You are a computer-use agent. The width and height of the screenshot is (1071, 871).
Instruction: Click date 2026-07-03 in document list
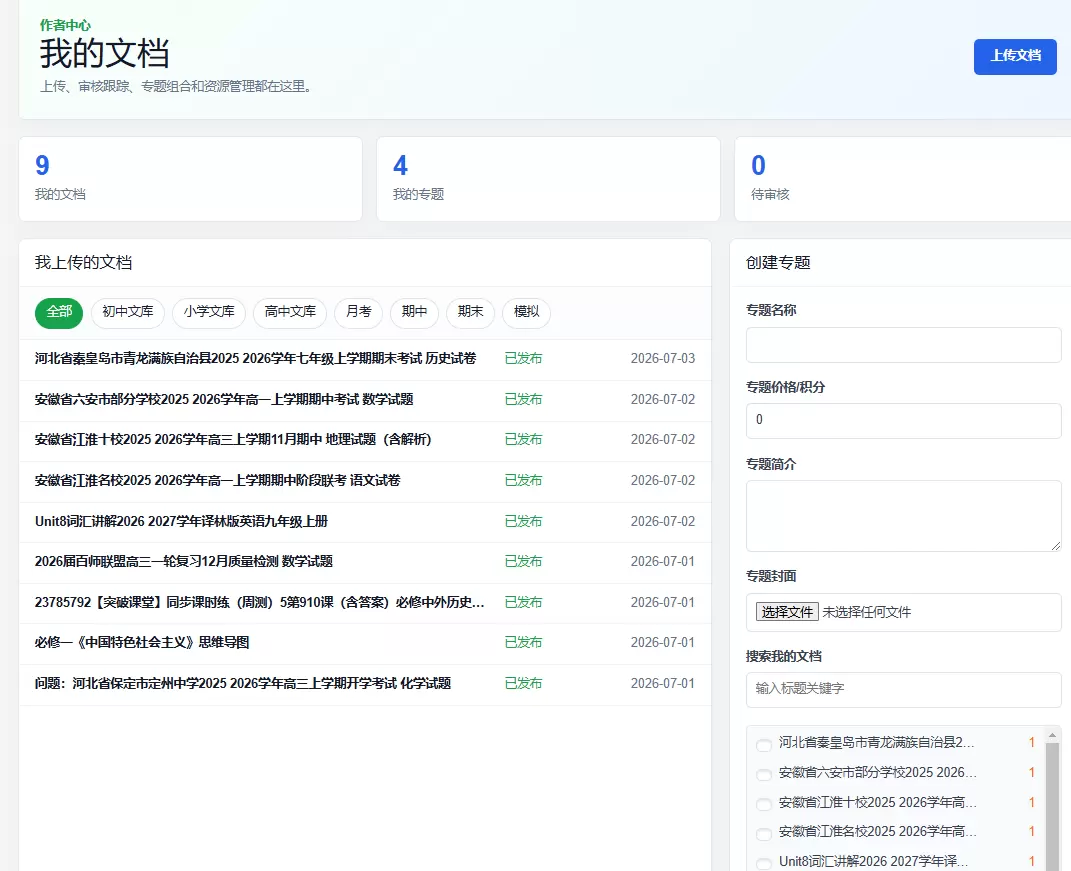[663, 359]
